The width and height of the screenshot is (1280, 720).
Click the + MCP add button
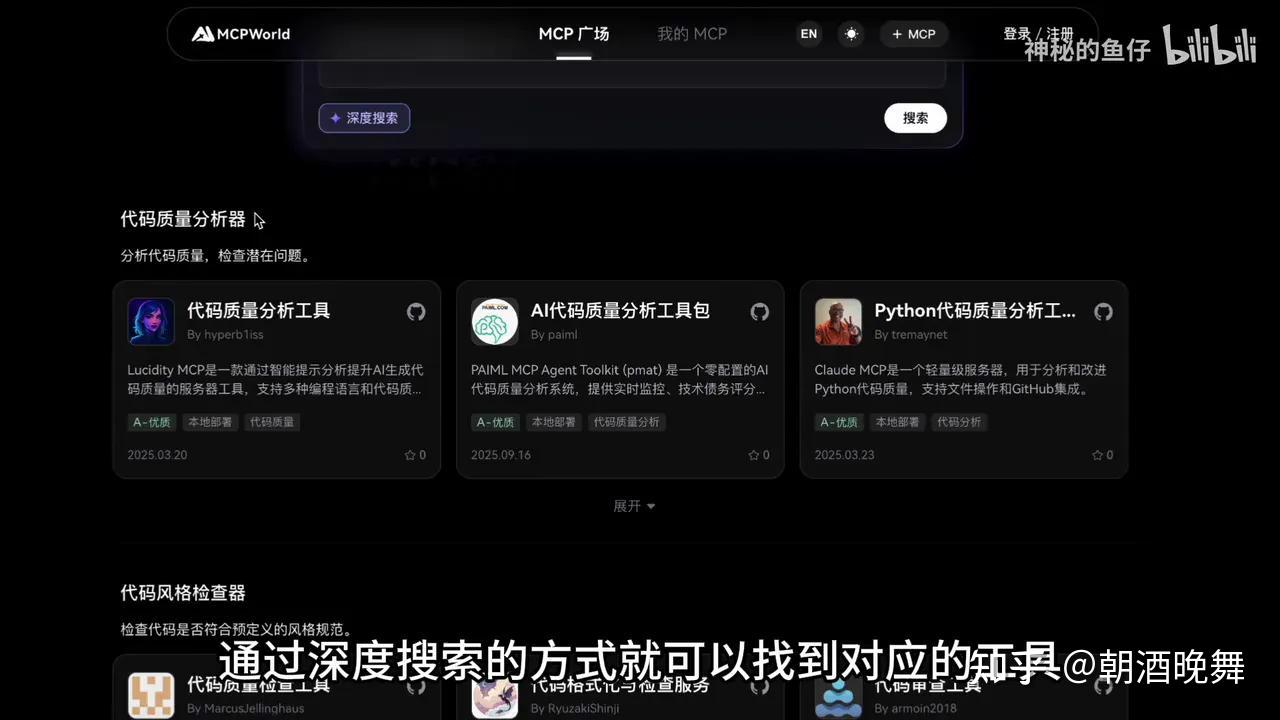tap(914, 34)
